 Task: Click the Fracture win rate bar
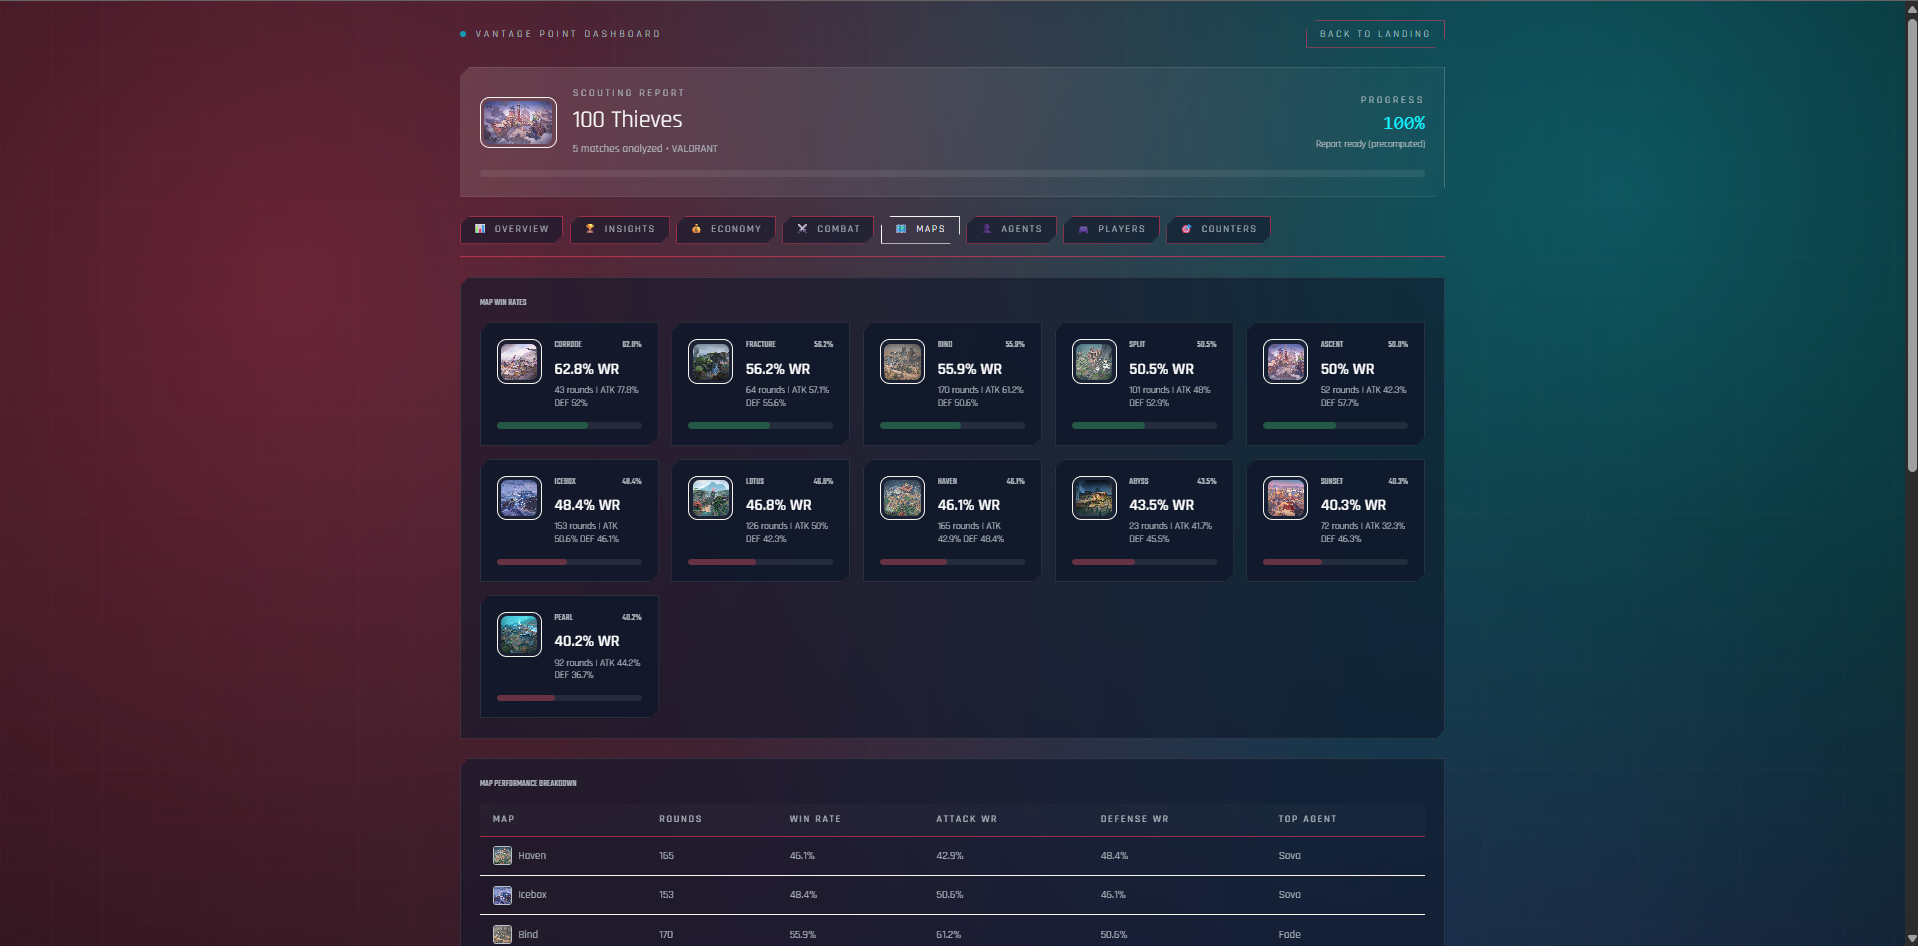pos(760,426)
